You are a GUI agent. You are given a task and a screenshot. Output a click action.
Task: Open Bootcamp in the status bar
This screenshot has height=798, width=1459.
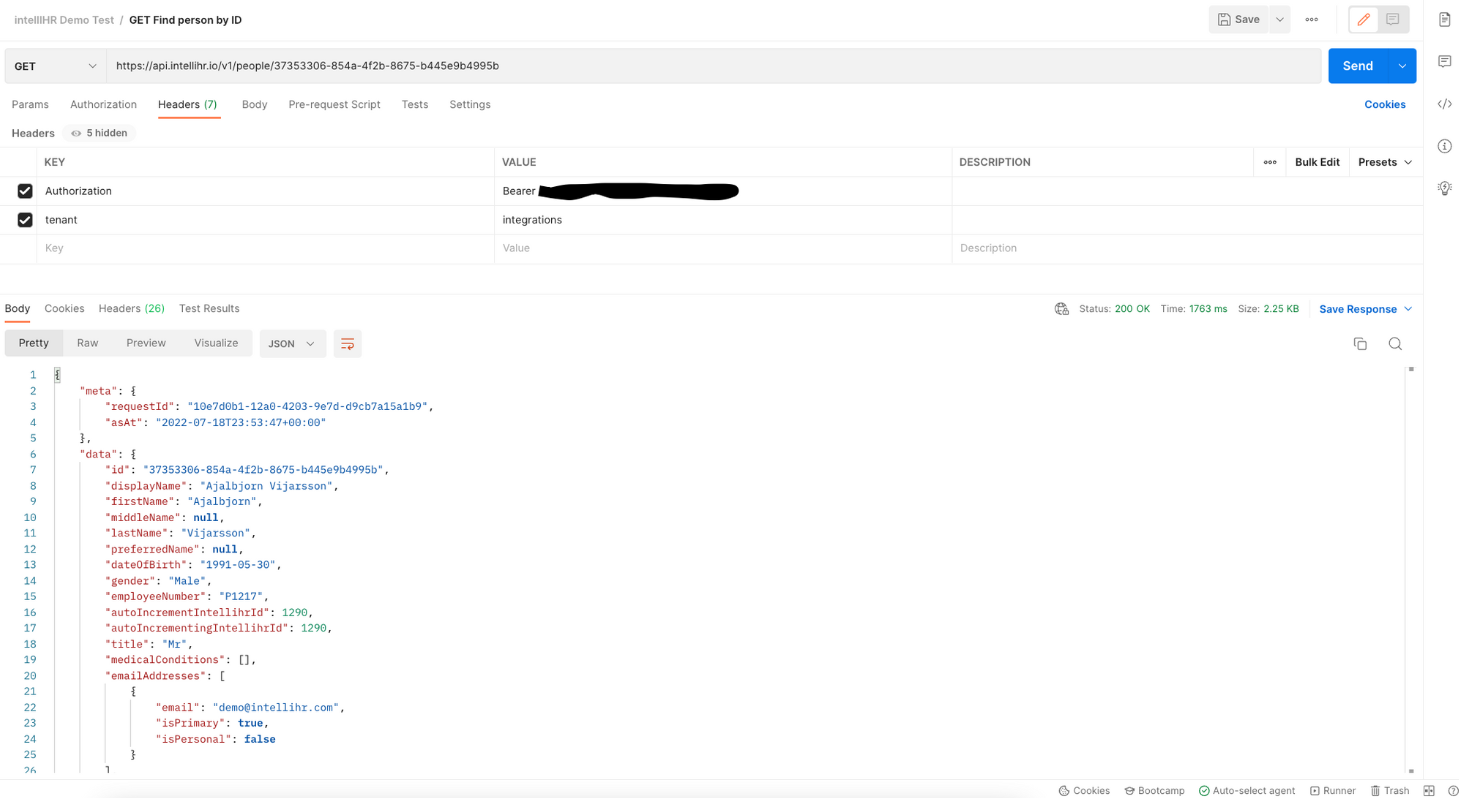1154,790
